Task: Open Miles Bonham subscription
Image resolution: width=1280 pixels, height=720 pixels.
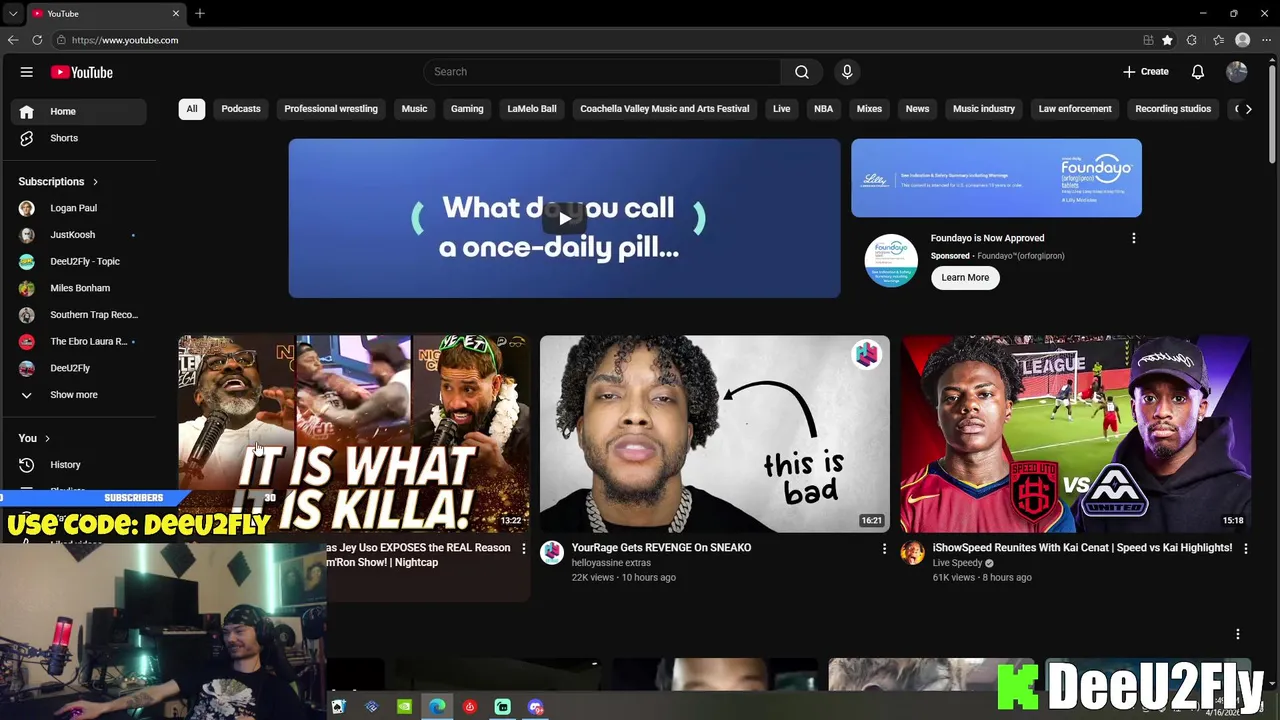Action: click(80, 288)
